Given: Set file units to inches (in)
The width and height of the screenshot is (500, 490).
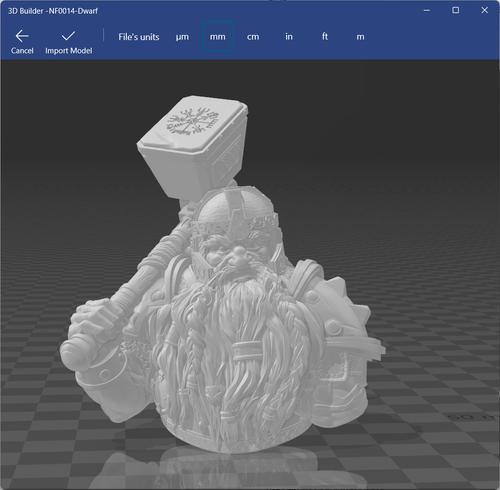Looking at the screenshot, I should pos(289,36).
